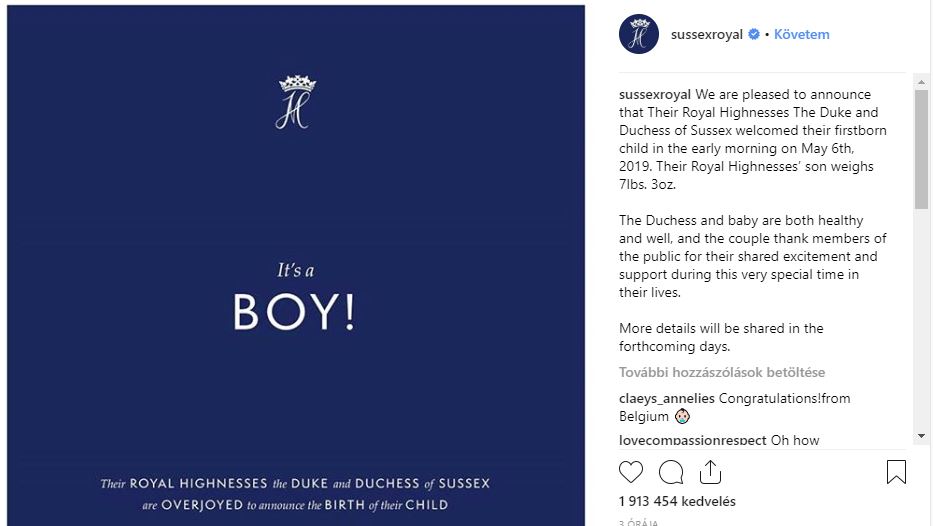Open claeys_annelies commenter profile
Viewport: 933px width, 526px height.
(x=666, y=398)
